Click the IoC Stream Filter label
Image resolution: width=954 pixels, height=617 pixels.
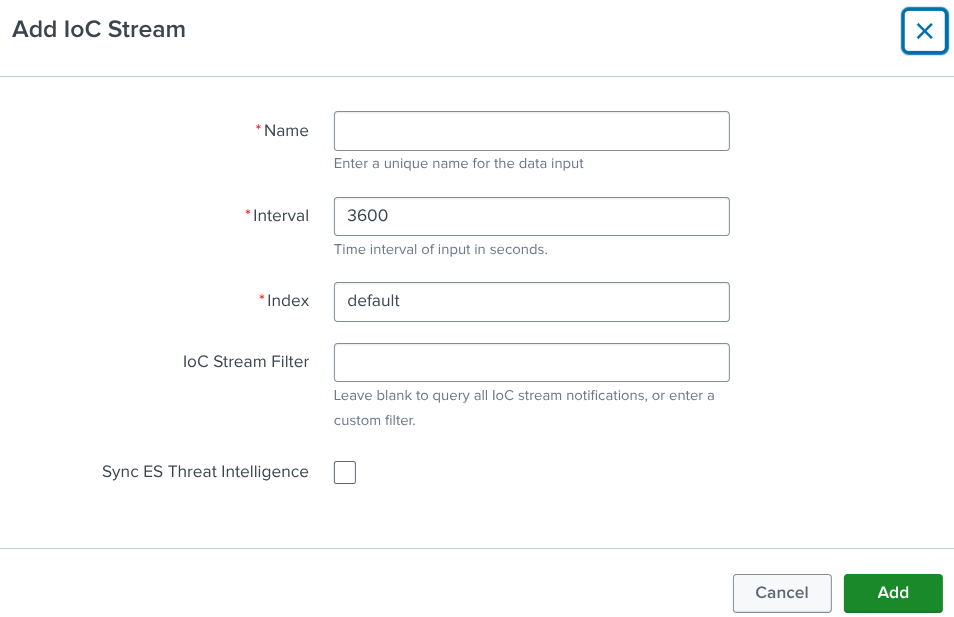[x=246, y=362]
